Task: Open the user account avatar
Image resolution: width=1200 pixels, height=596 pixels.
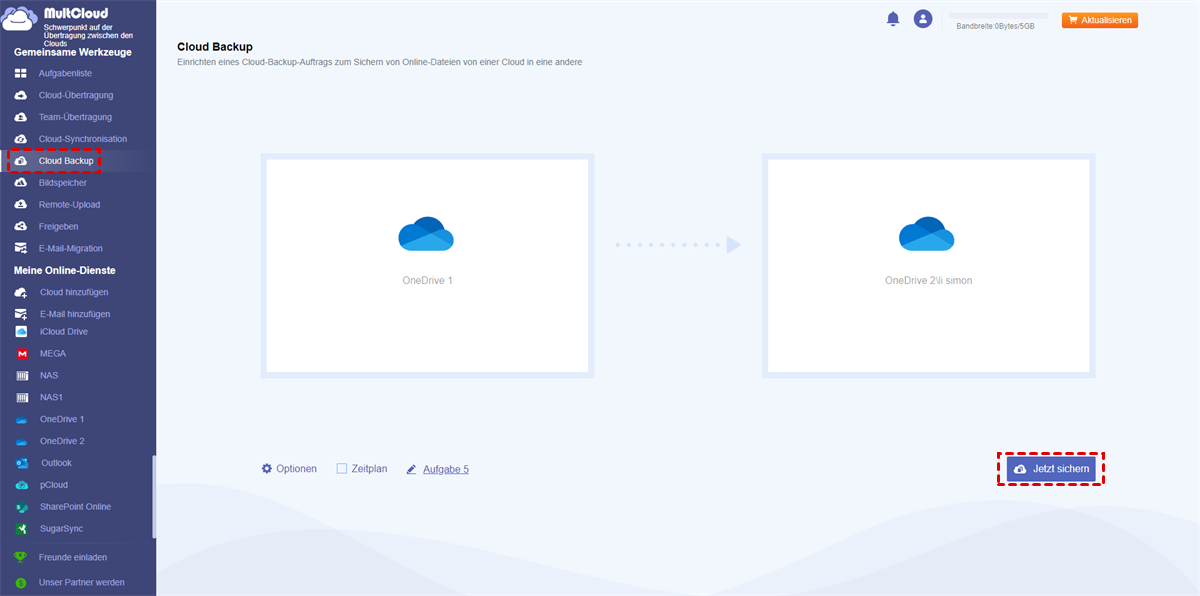Action: pos(923,19)
